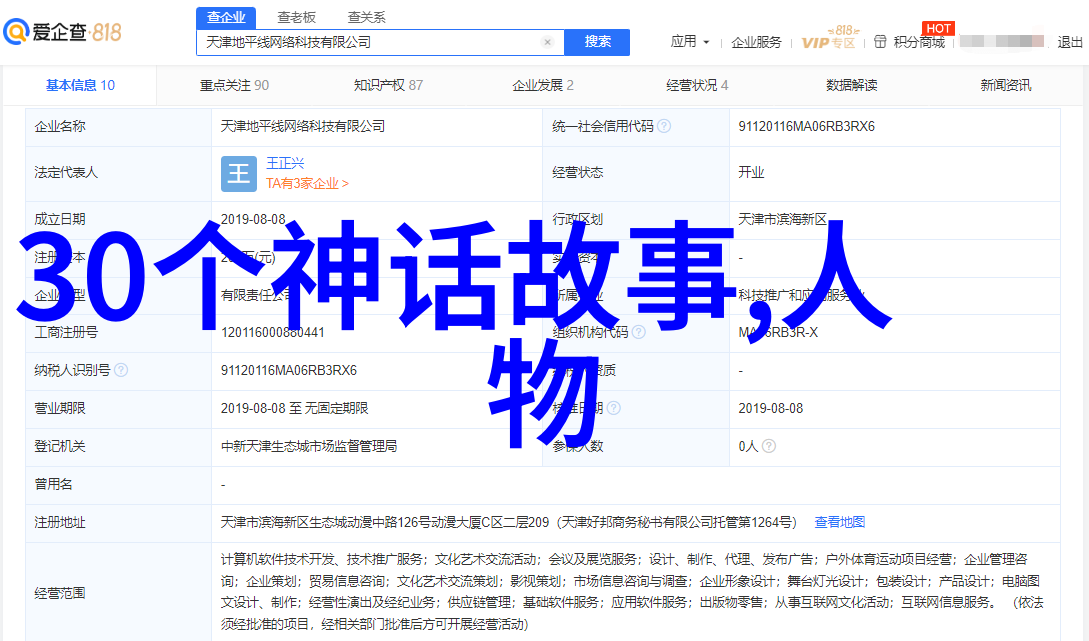Click the 登记机关 label cell
This screenshot has width=1089, height=641.
pos(118,447)
